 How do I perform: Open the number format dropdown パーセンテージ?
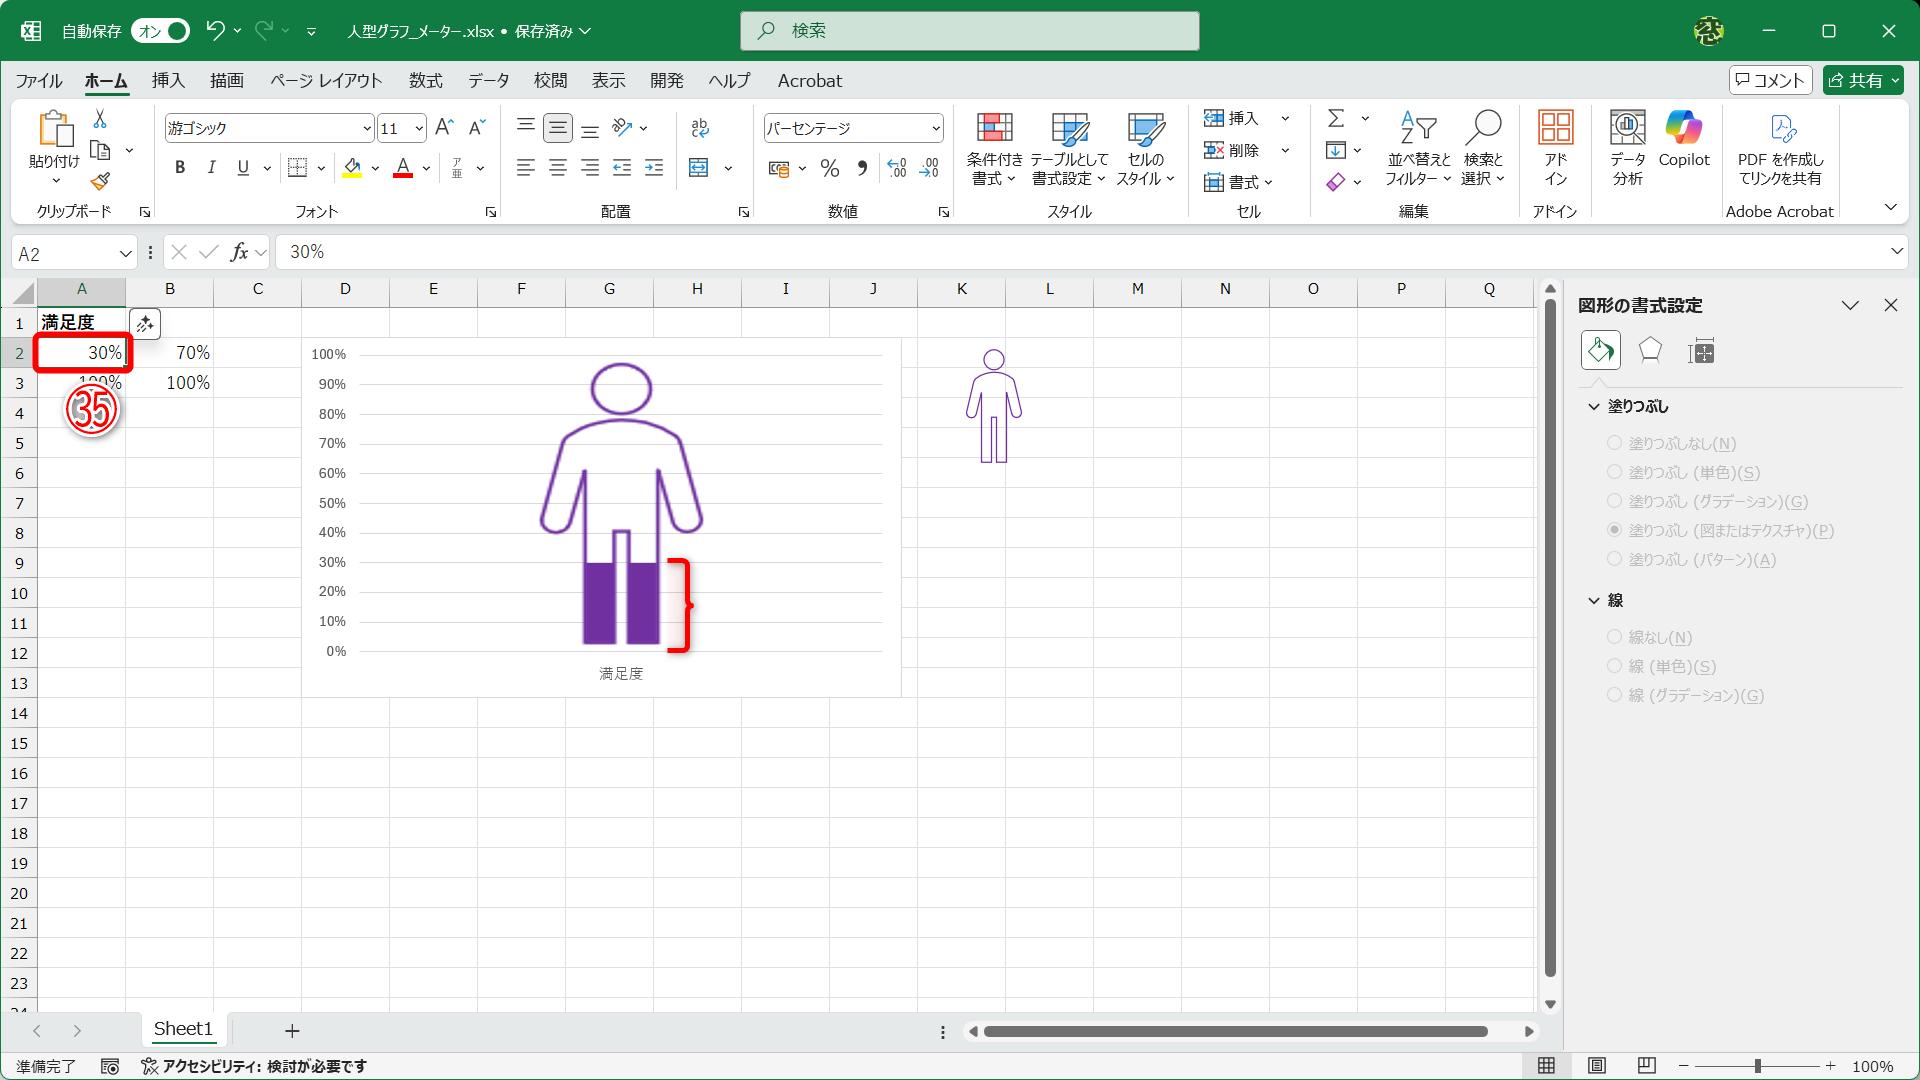coord(936,128)
